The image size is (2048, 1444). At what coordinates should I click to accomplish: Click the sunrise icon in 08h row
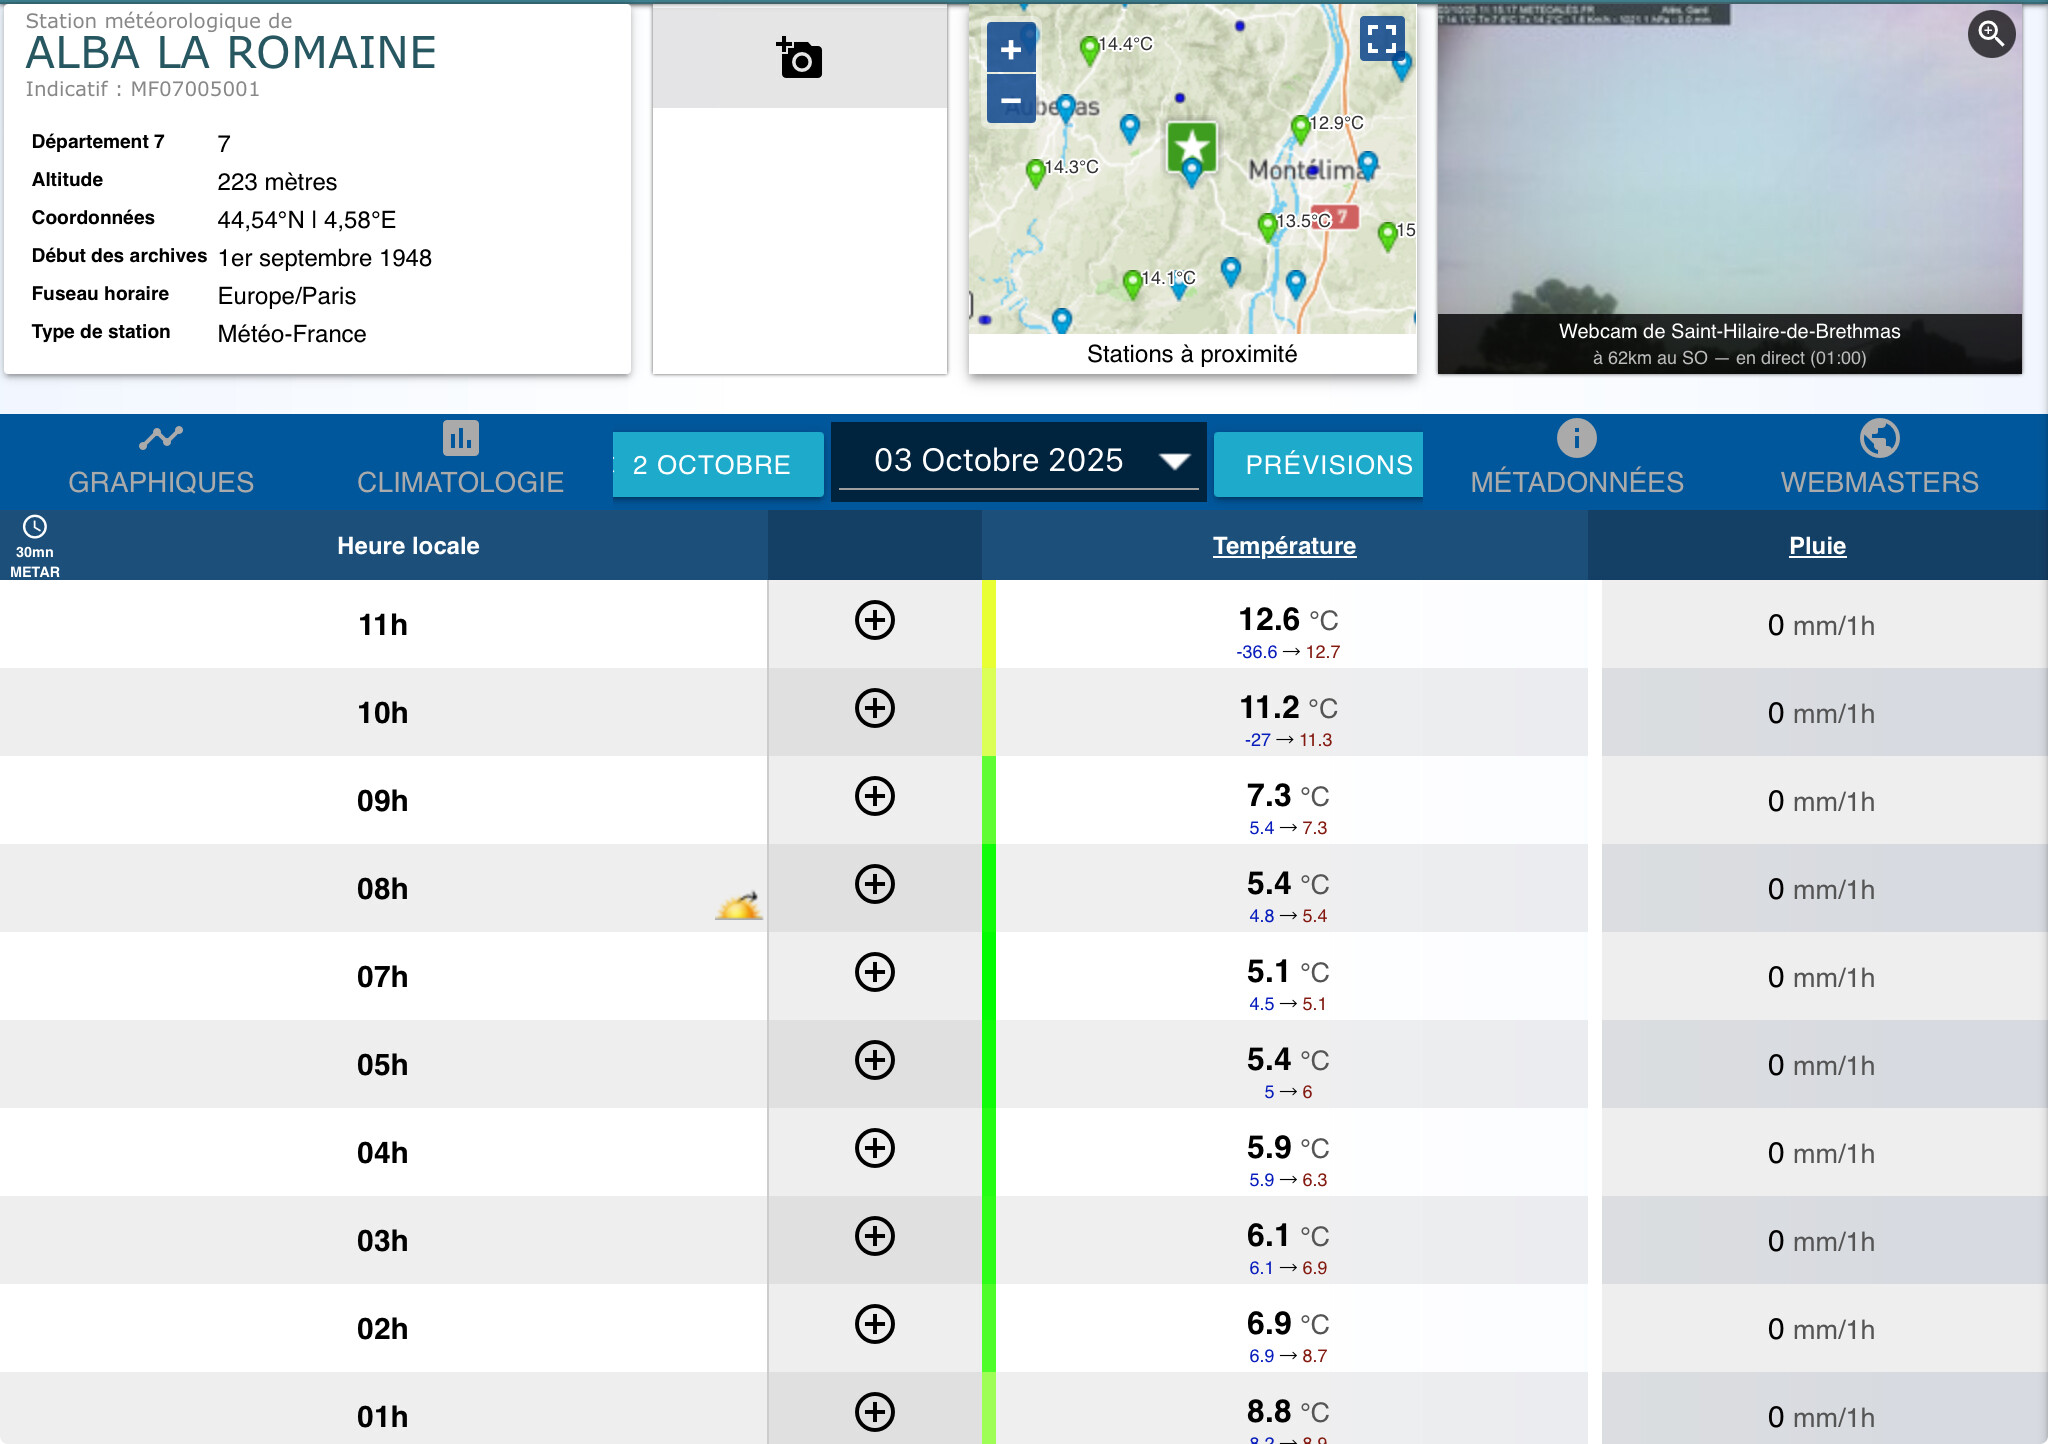pyautogui.click(x=738, y=905)
